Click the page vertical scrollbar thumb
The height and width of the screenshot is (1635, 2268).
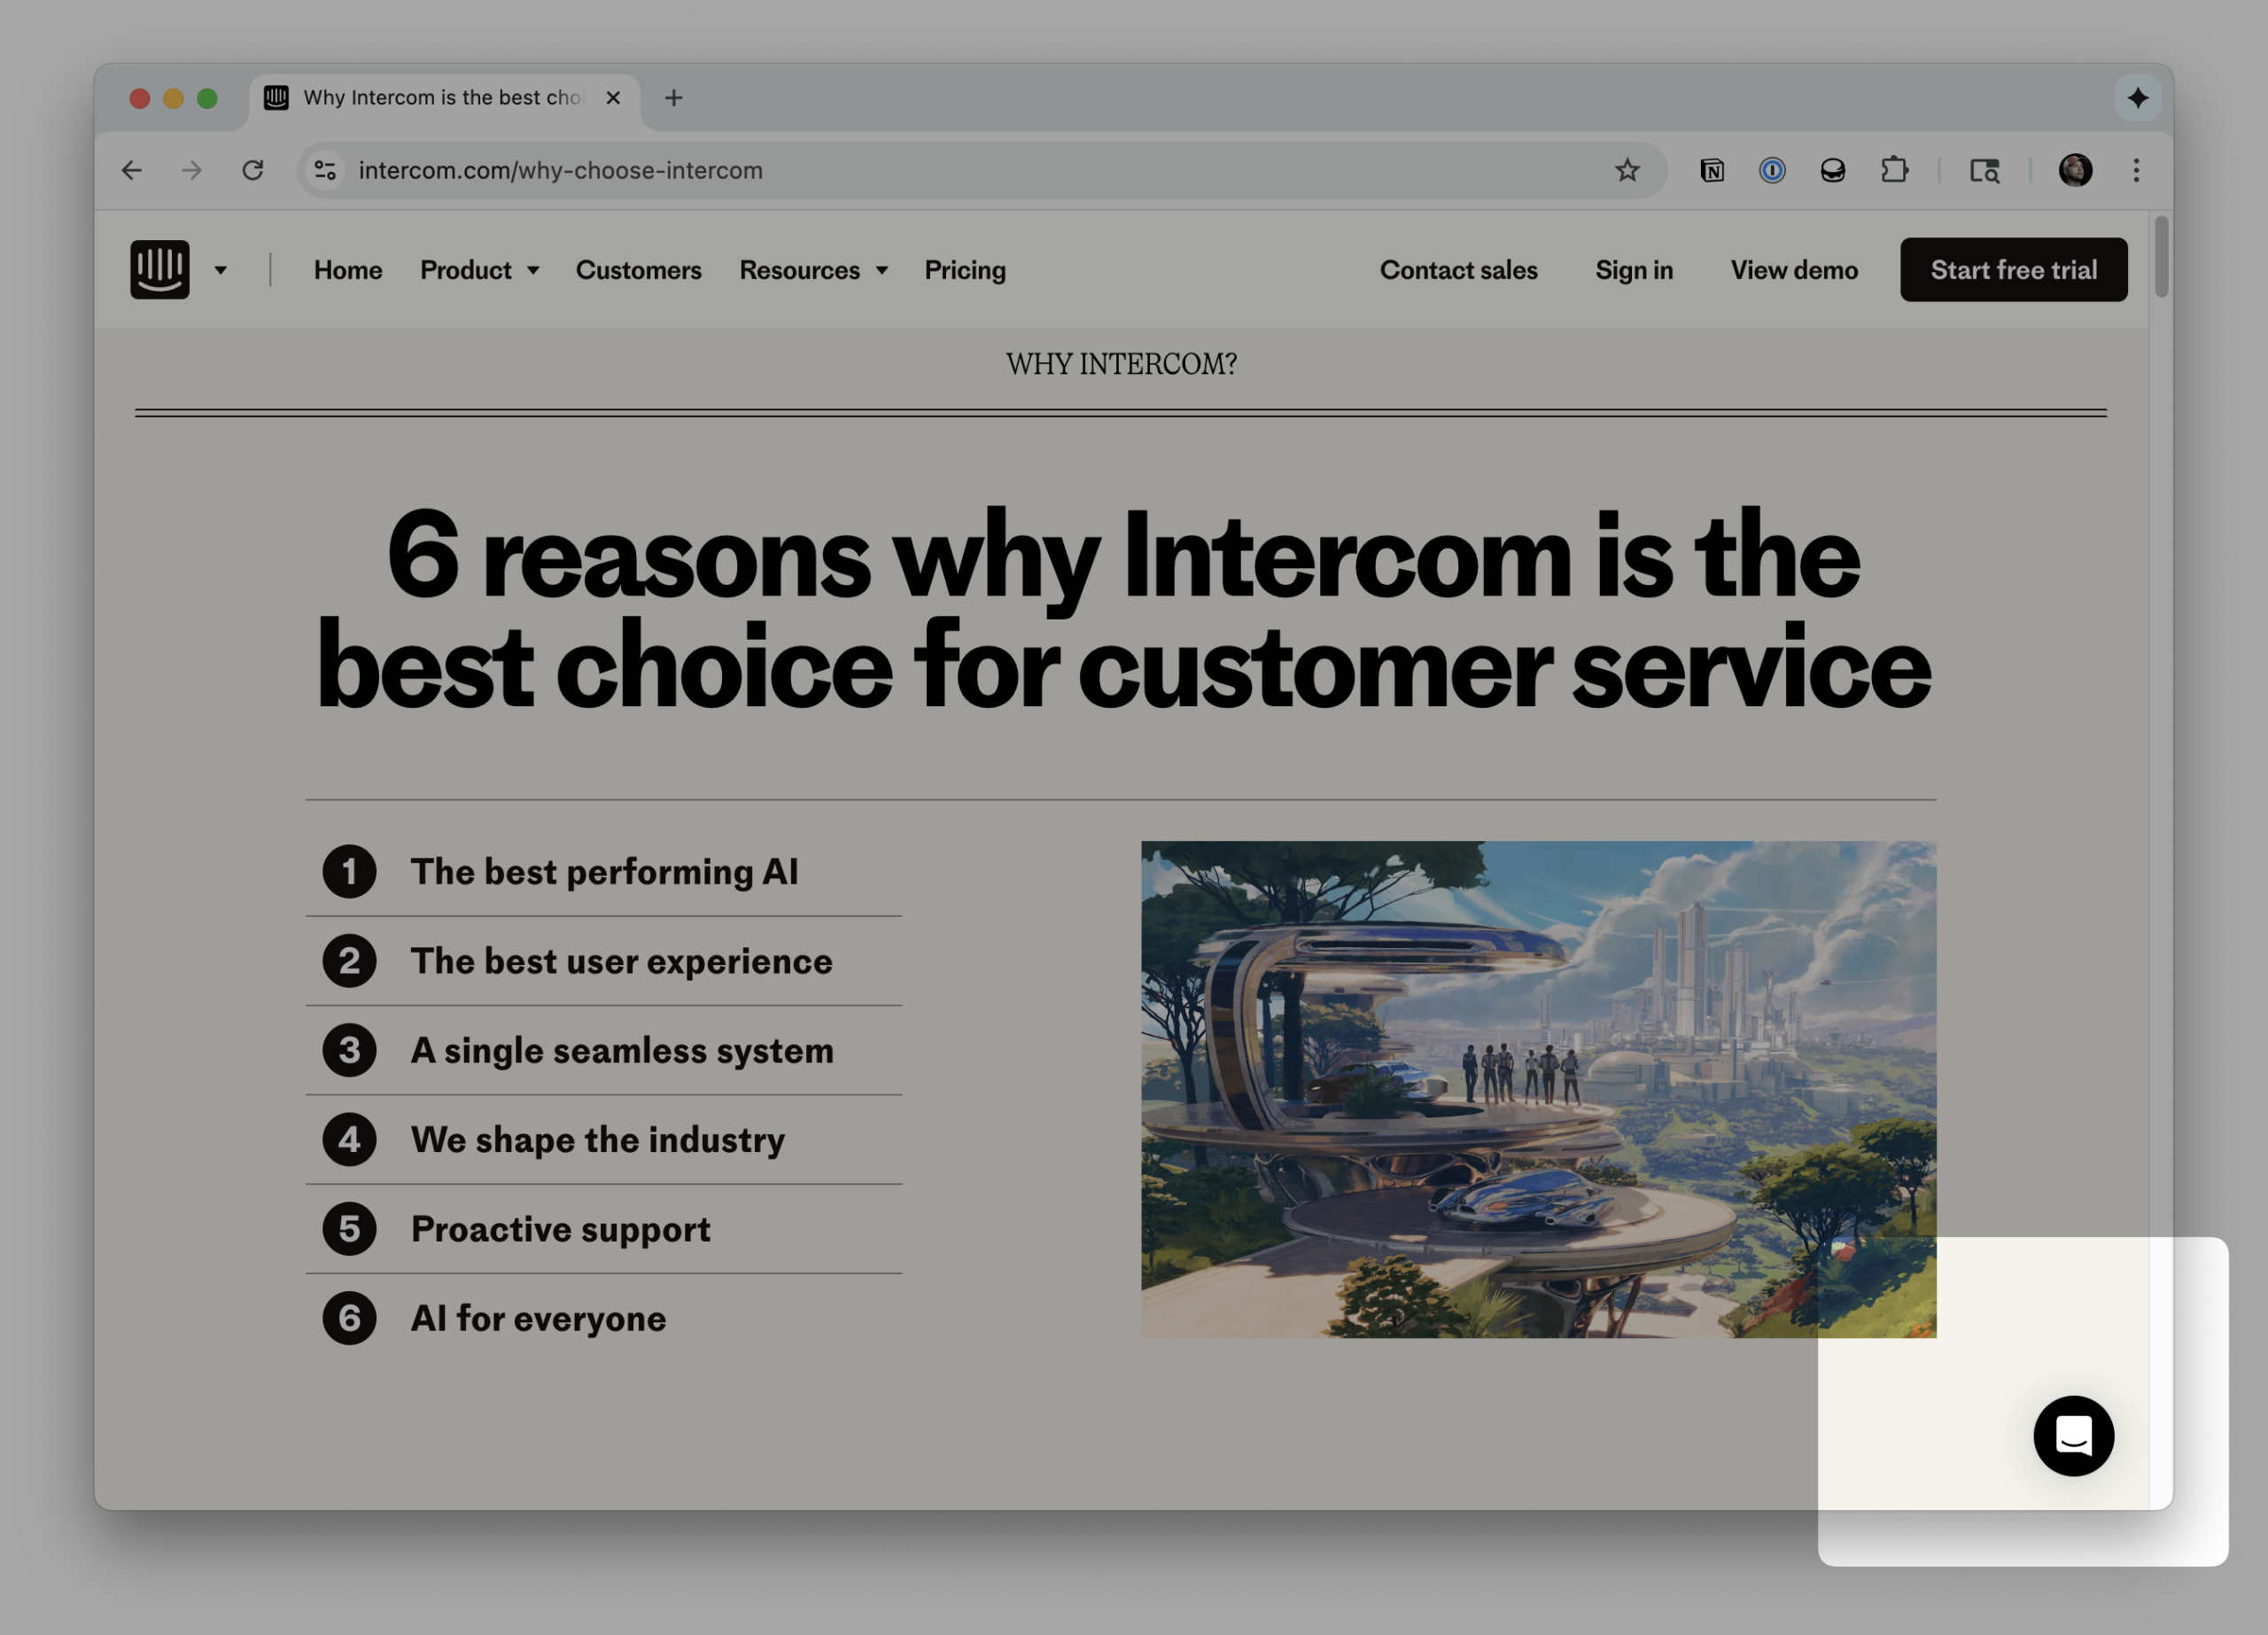(2161, 256)
